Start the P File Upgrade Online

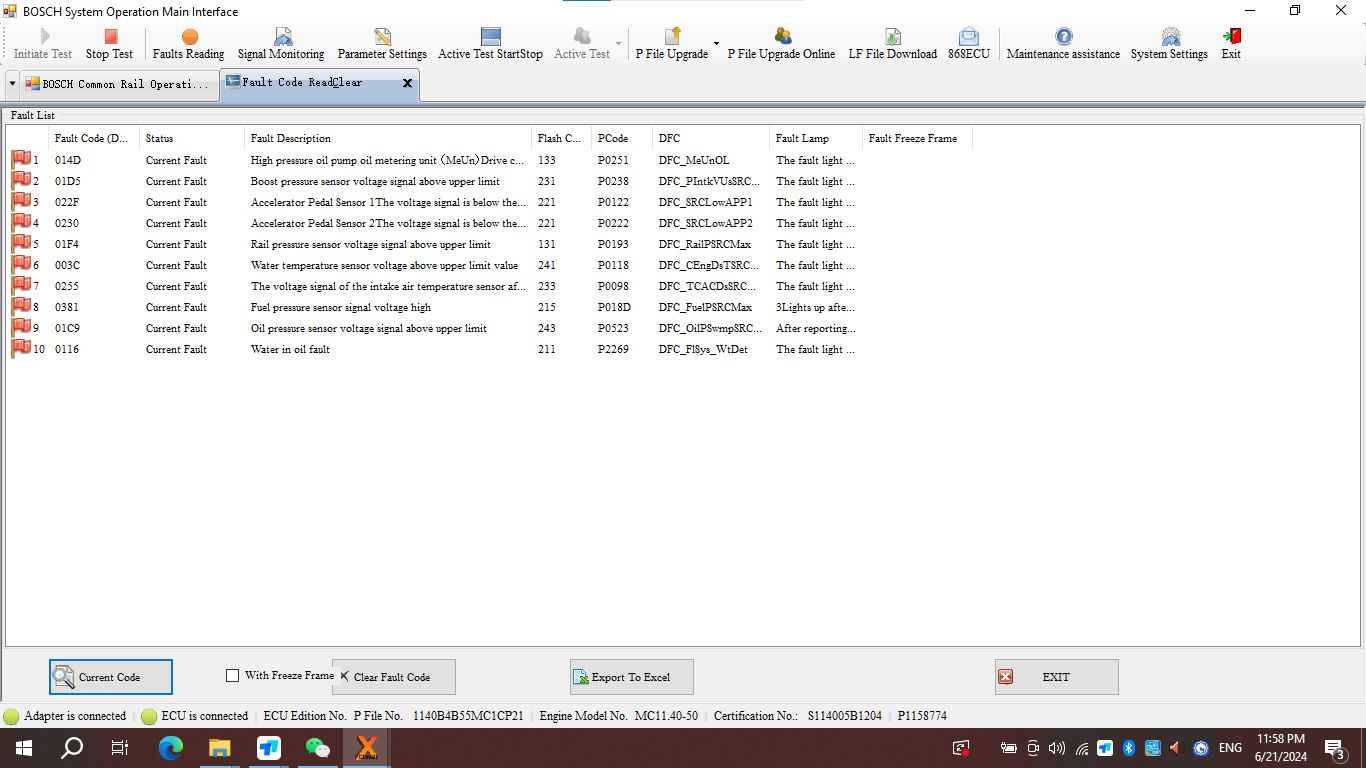pyautogui.click(x=781, y=44)
